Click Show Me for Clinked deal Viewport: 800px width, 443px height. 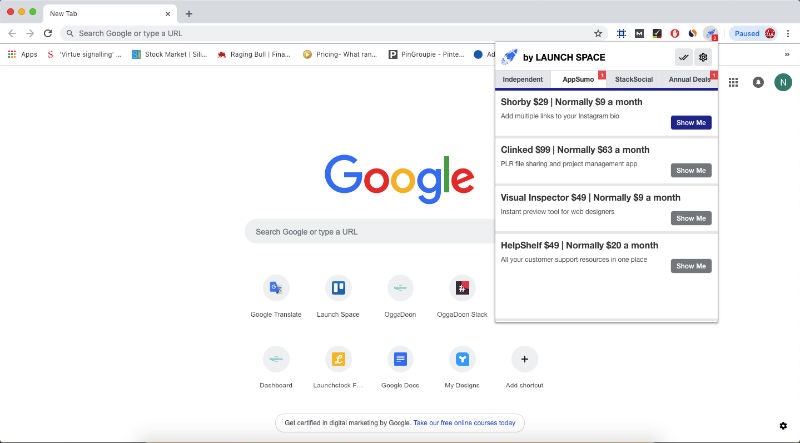pyautogui.click(x=691, y=170)
